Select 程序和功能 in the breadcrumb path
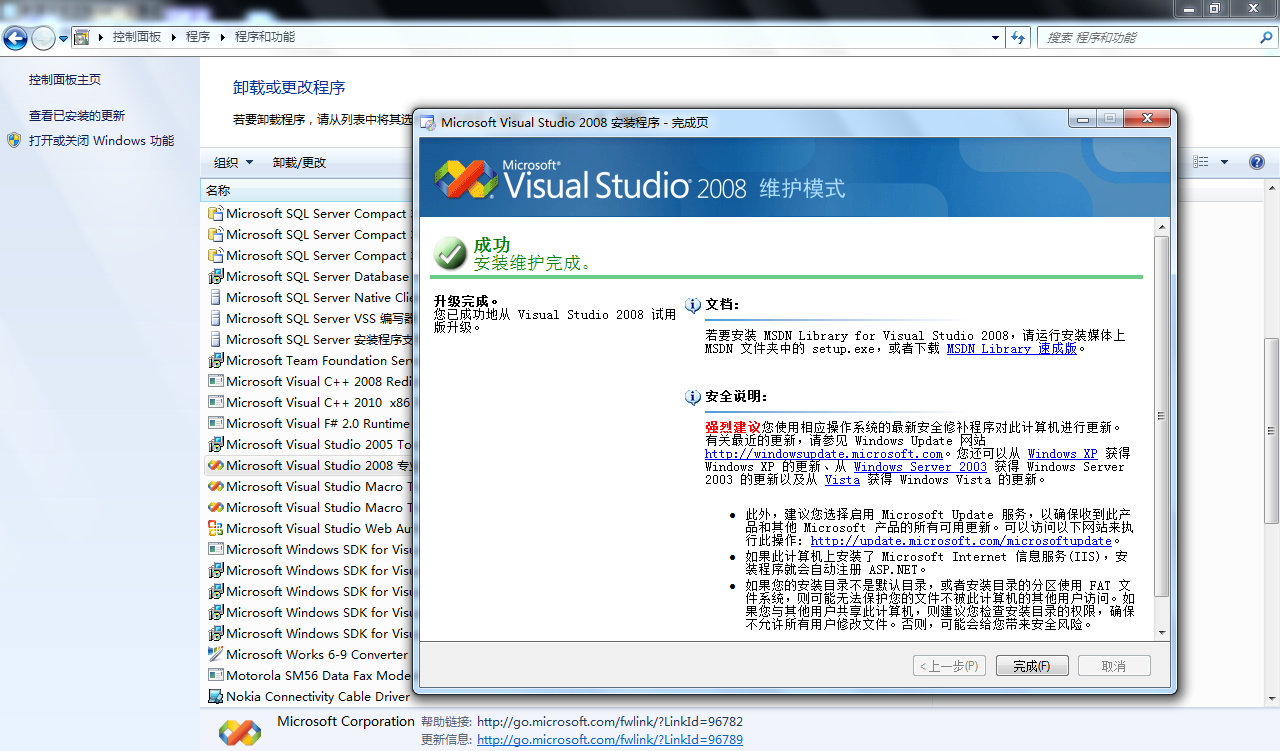1280x751 pixels. tap(265, 37)
